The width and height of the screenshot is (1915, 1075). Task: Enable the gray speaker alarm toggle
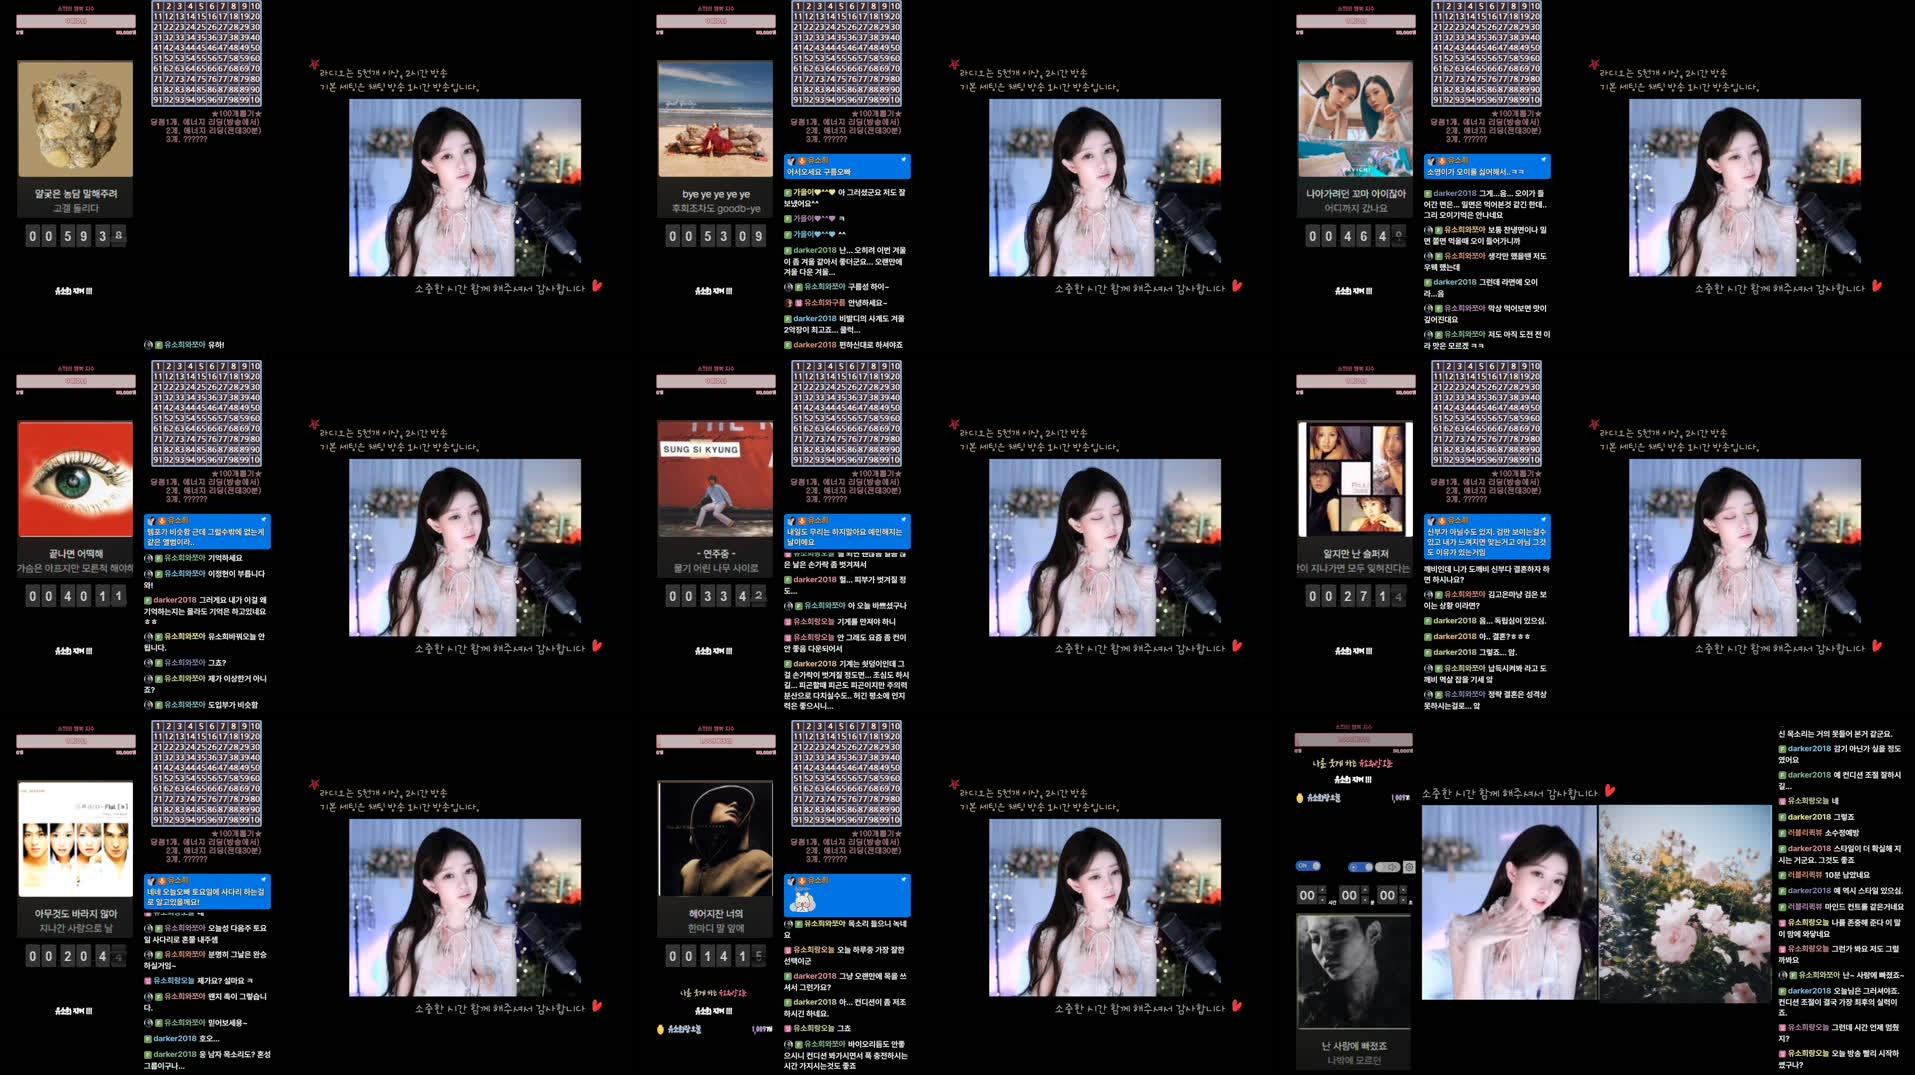coord(1387,867)
